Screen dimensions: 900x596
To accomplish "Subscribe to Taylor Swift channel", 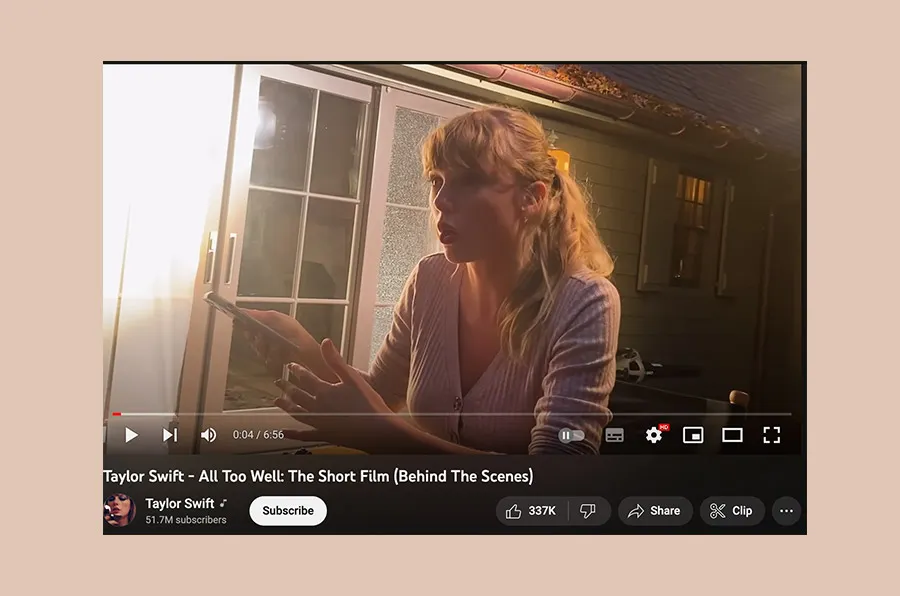I will click(x=288, y=510).
